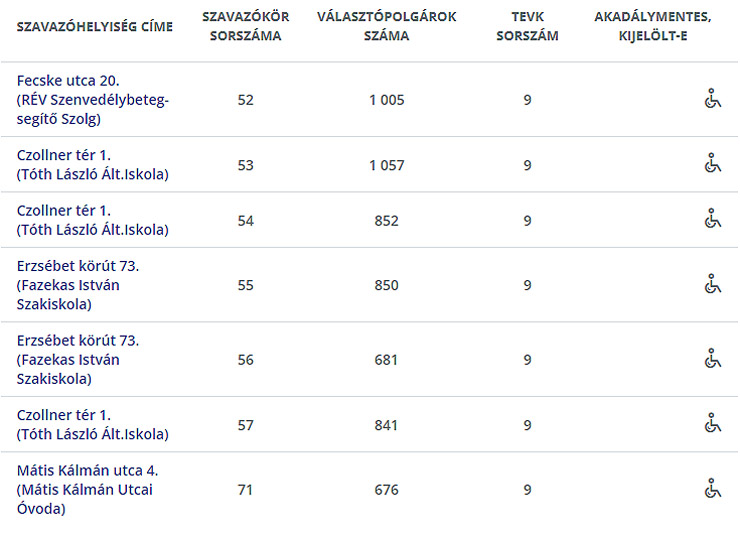Image resolution: width=740 pixels, height=537 pixels.
Task: Click accessibility icon in district 71 row
Action: 712,489
